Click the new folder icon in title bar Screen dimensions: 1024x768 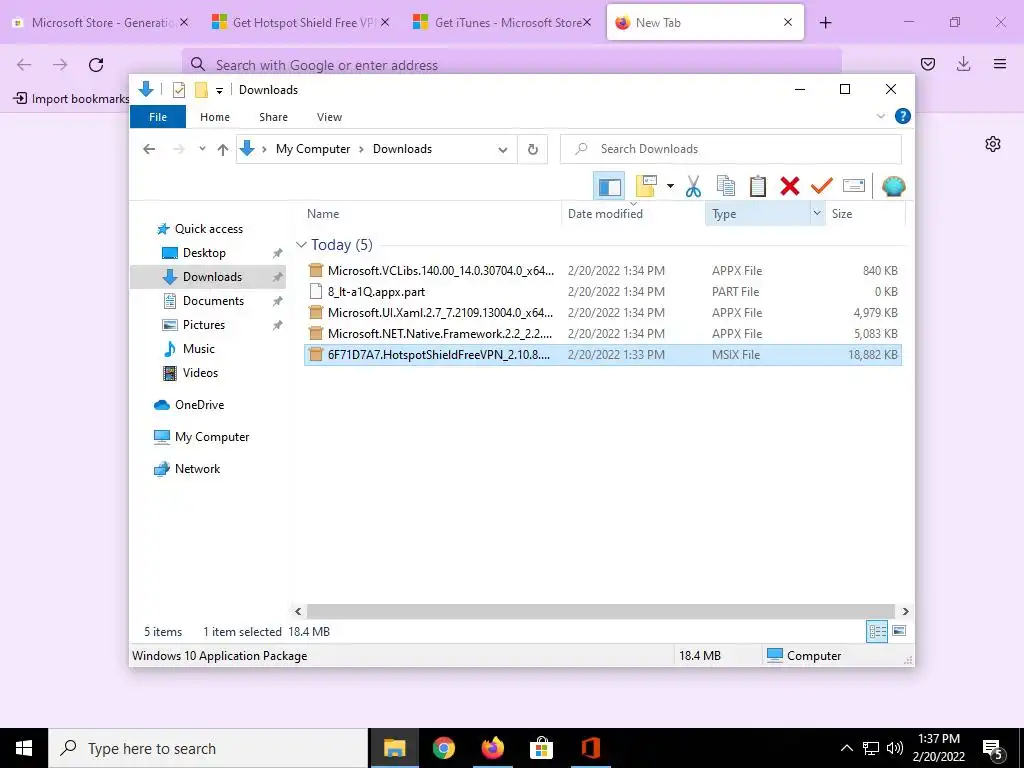[201, 89]
